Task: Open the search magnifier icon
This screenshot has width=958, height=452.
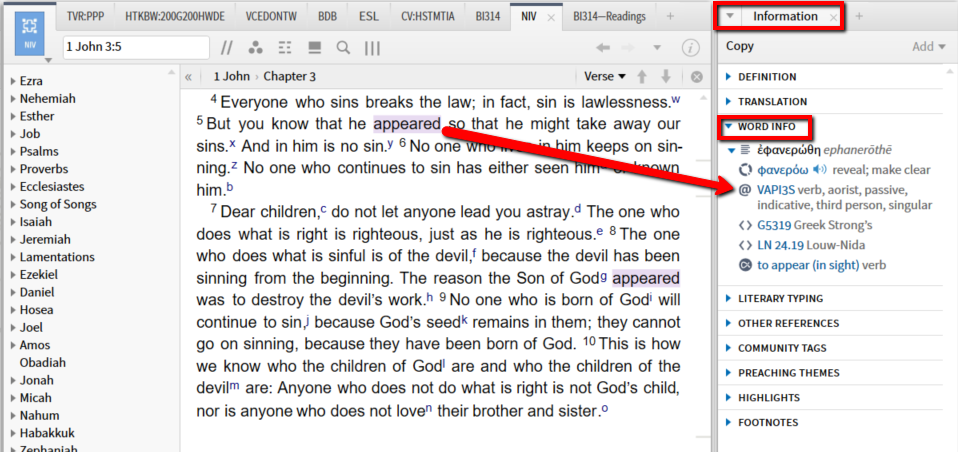Action: coord(344,48)
